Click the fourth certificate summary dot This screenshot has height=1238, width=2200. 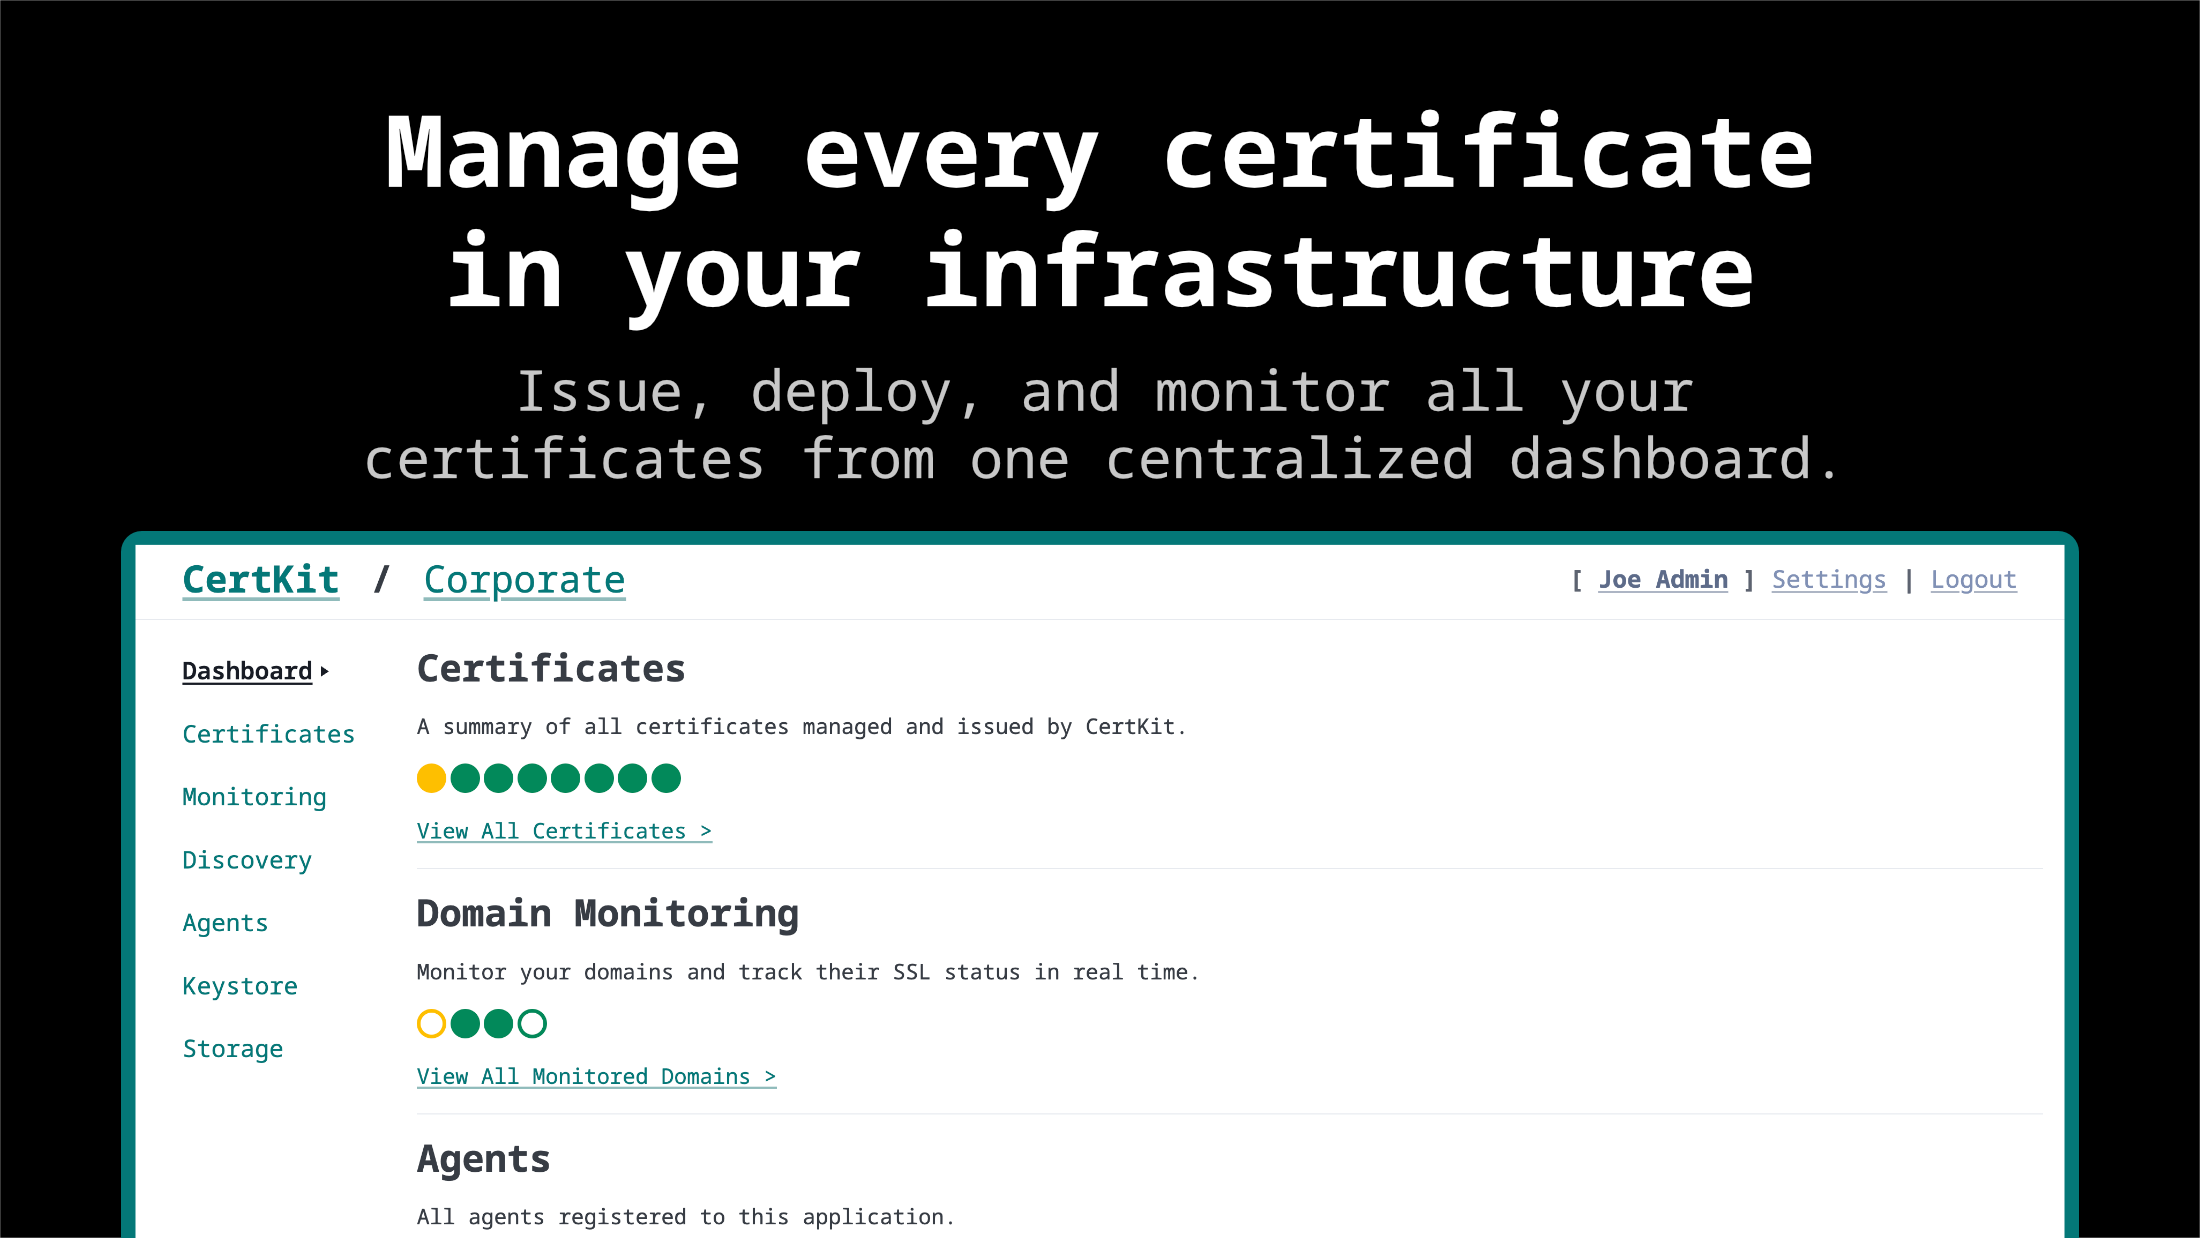click(532, 778)
